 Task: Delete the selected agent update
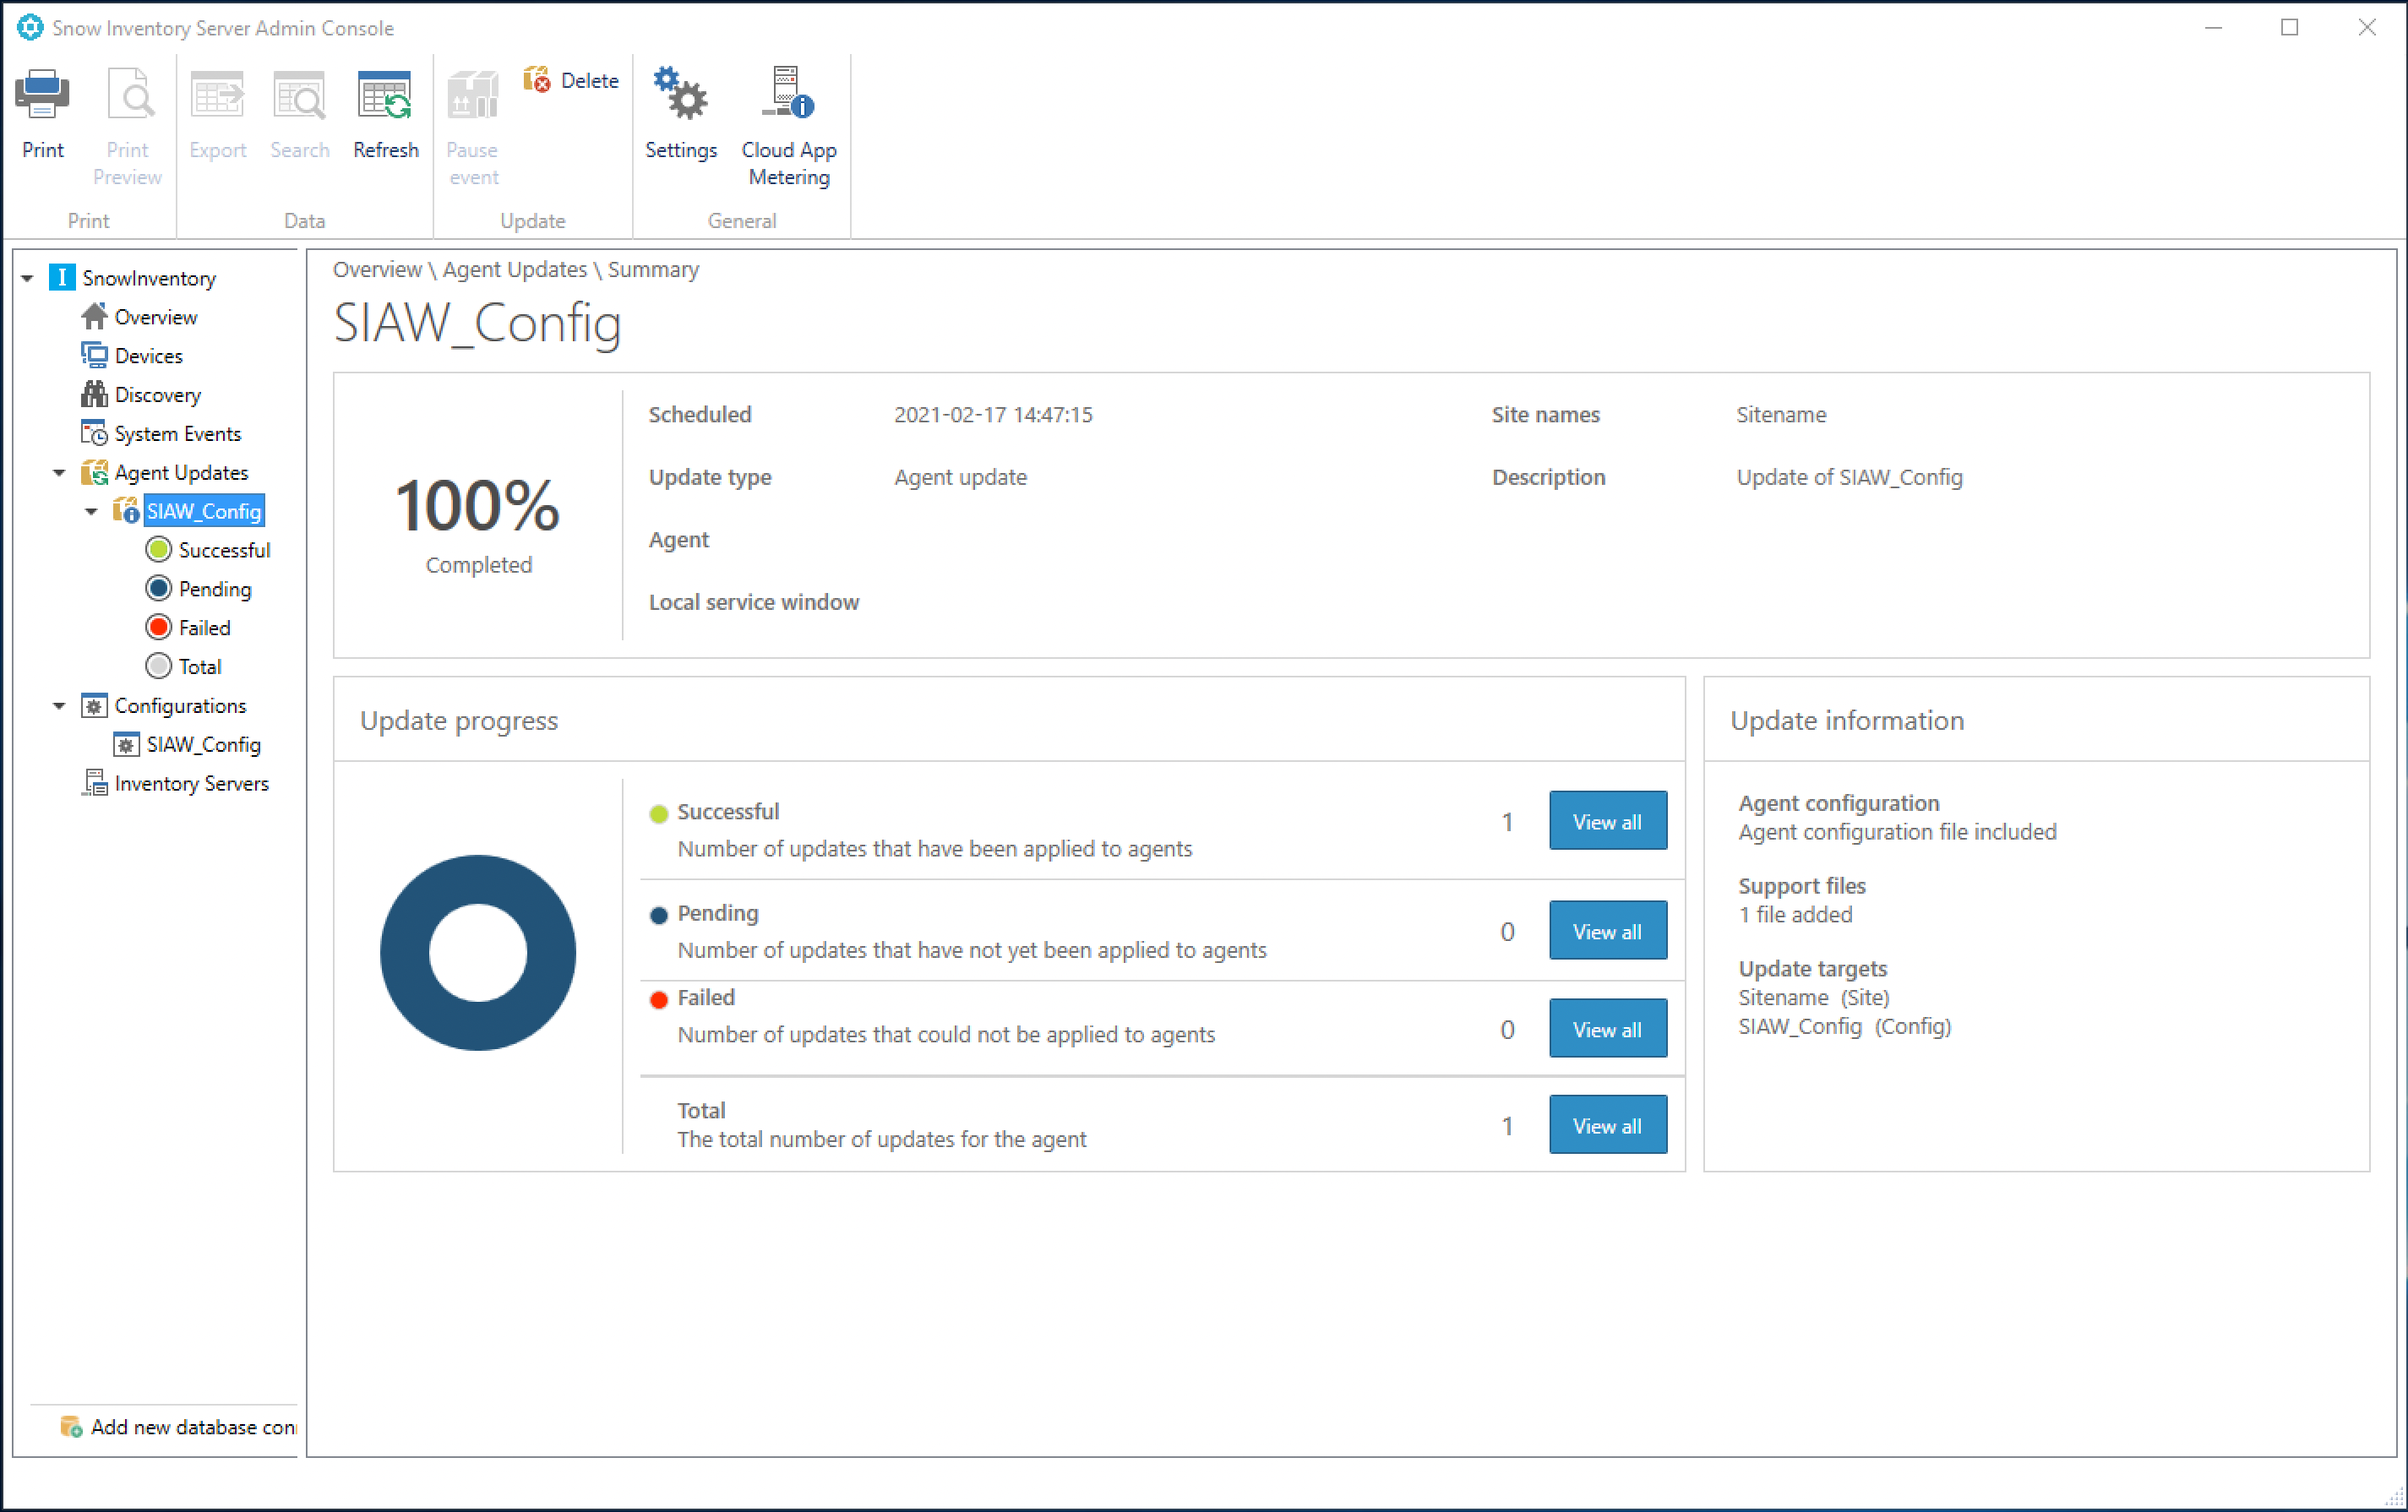571,80
